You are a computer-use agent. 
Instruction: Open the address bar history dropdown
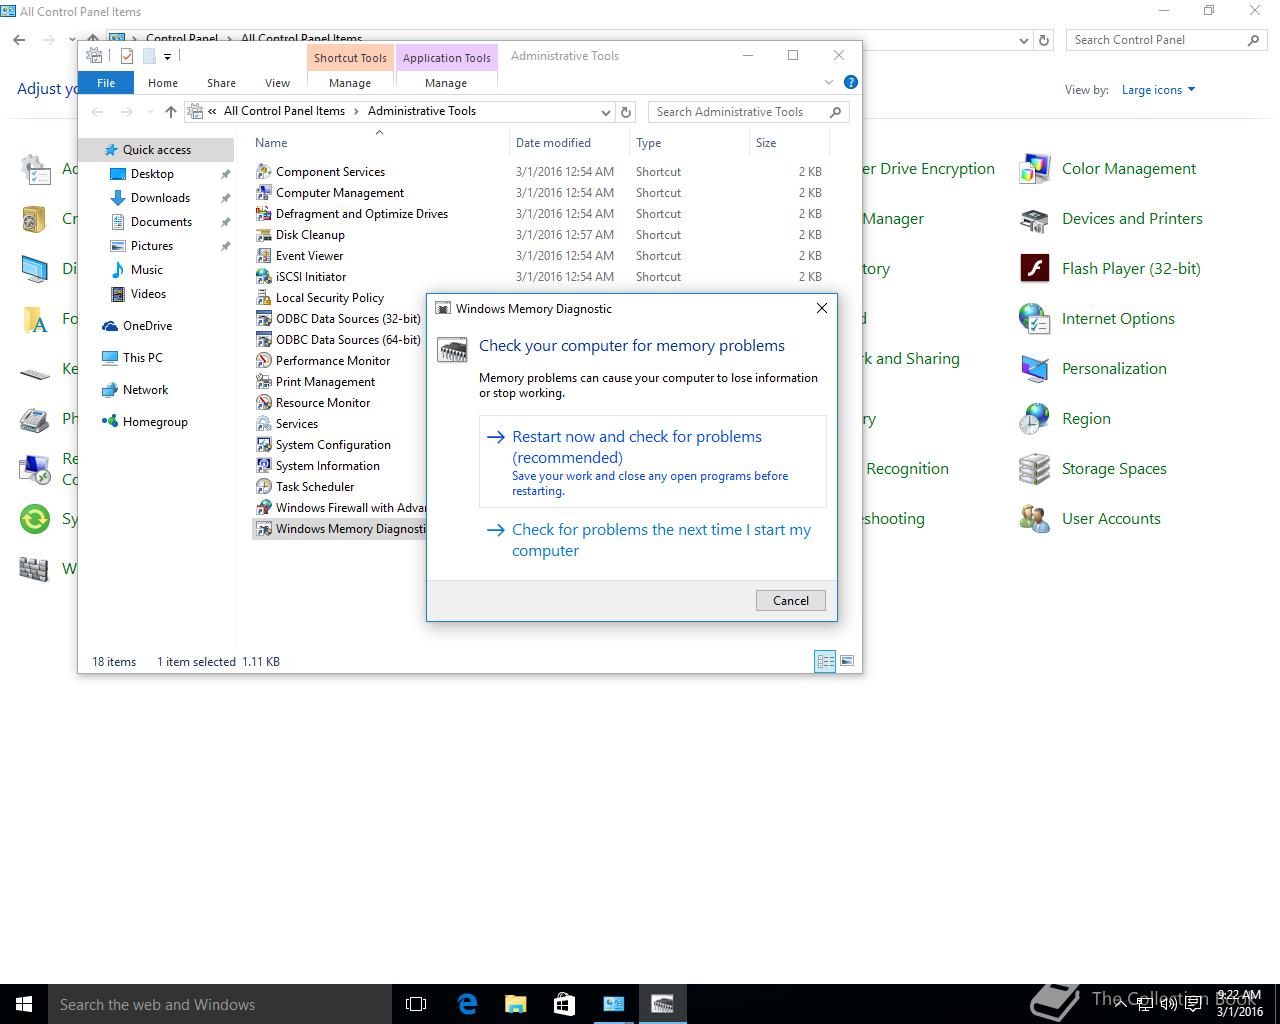605,112
